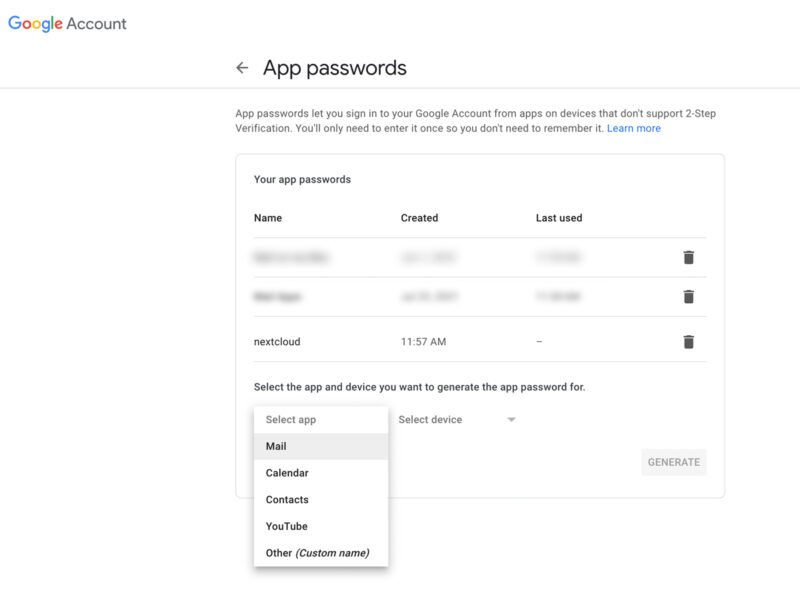Click the Created column header

coord(419,218)
